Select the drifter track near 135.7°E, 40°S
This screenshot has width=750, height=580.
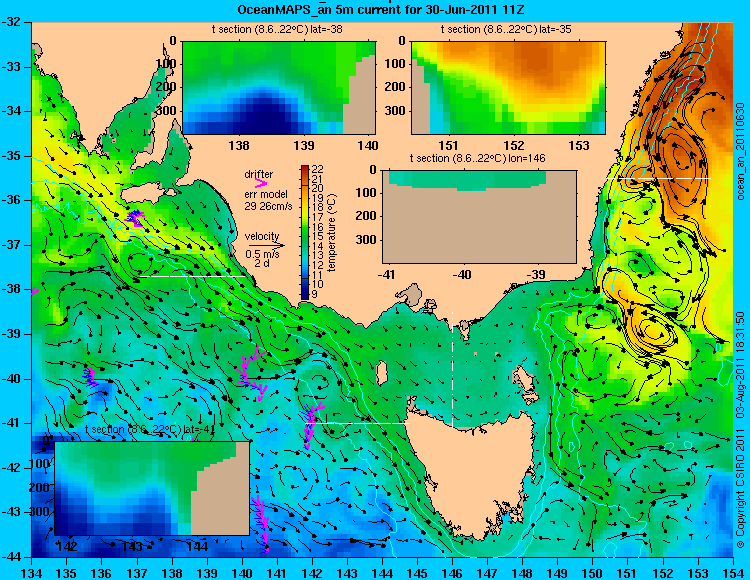(x=90, y=376)
